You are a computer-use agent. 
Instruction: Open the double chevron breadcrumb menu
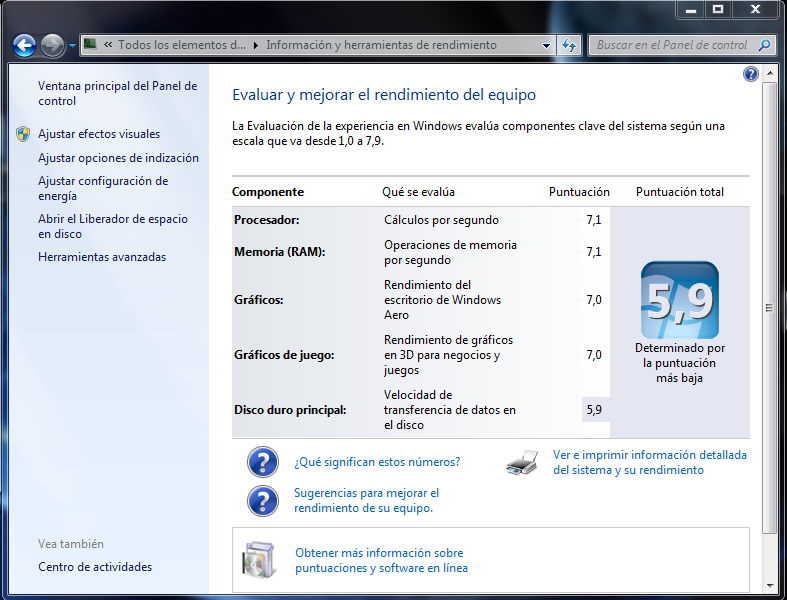[x=108, y=45]
